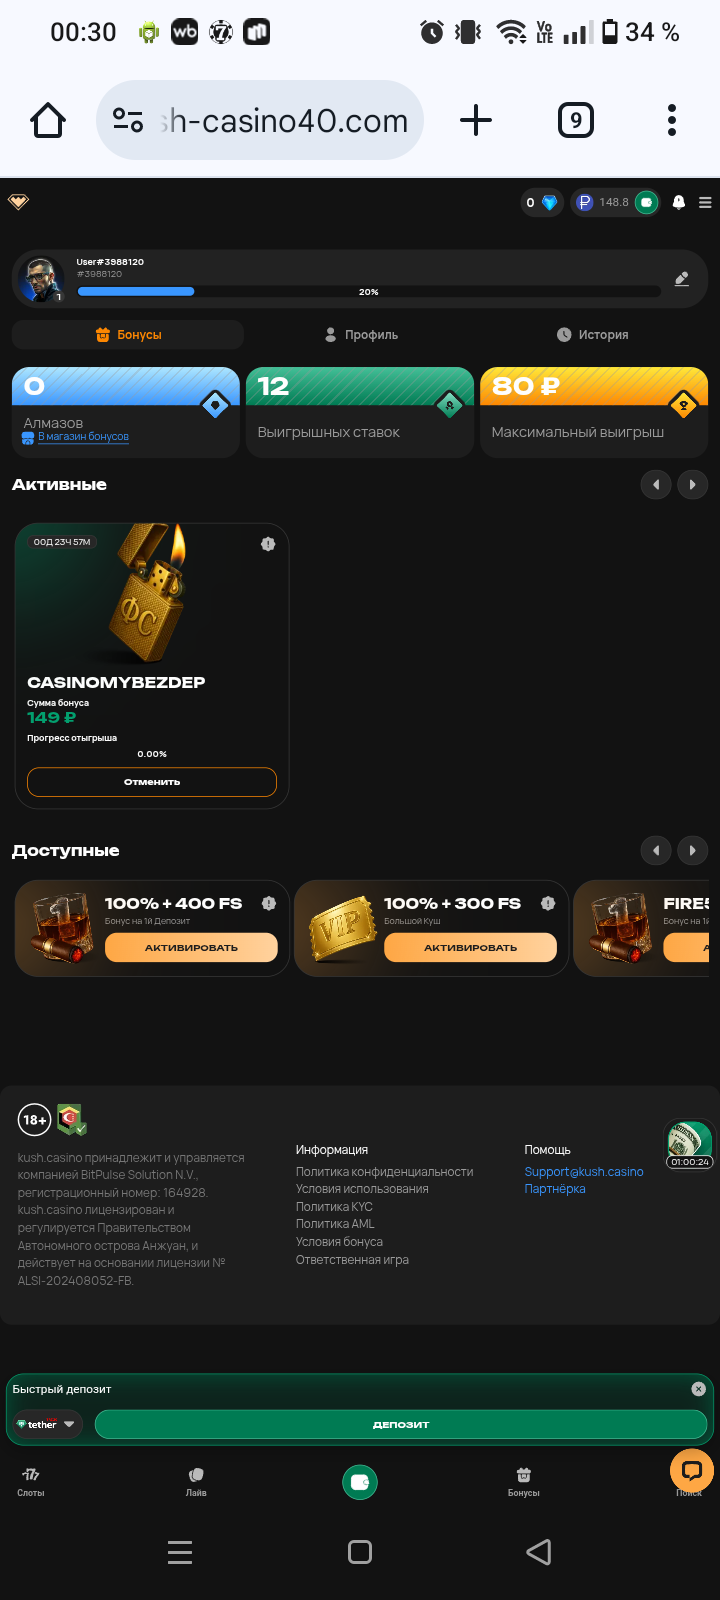Follow the В магазин бонусов link
The width and height of the screenshot is (720, 1600).
(83, 437)
